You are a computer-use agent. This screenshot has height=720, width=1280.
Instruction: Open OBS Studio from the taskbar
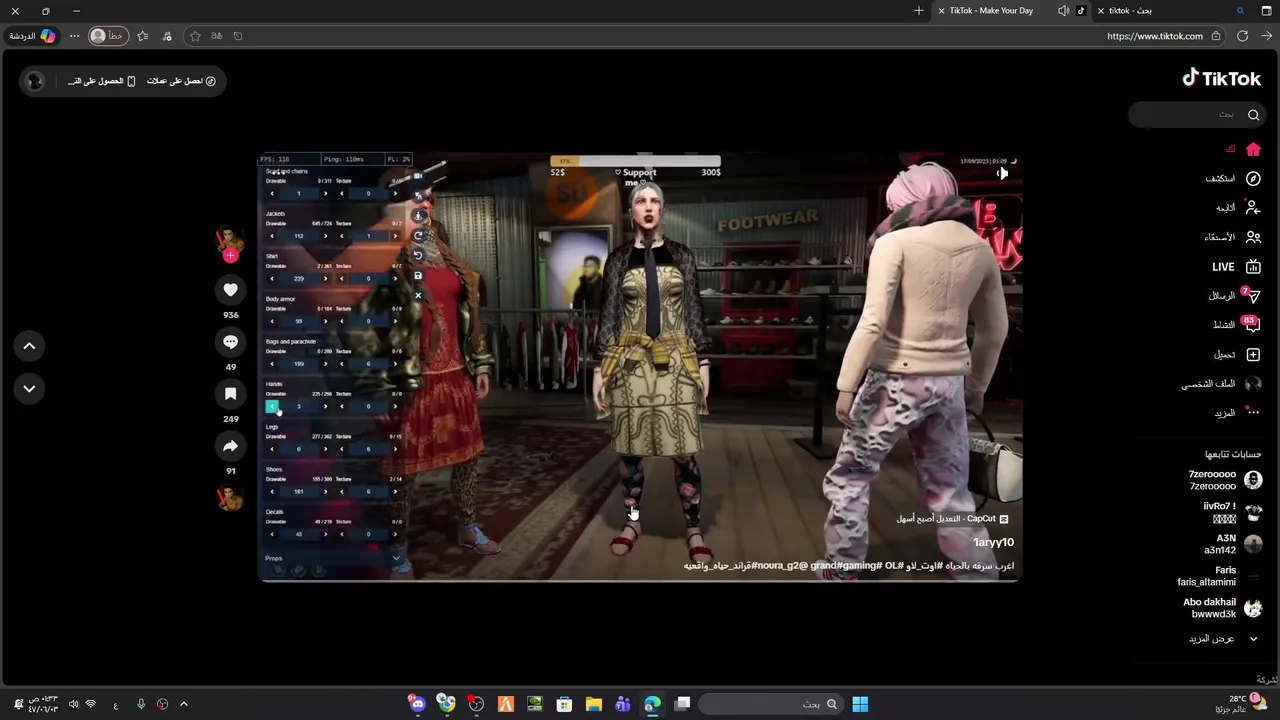[x=476, y=704]
